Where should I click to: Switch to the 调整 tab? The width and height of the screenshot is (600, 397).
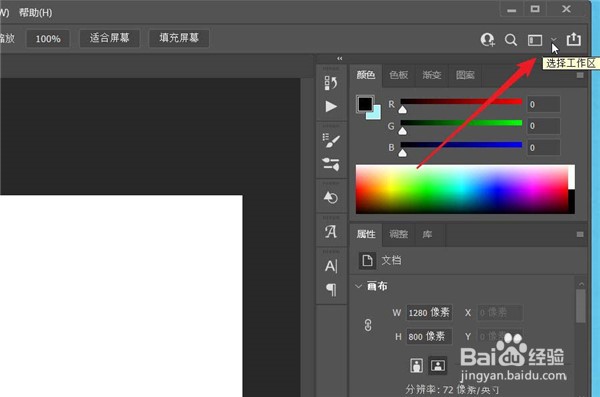pos(398,234)
